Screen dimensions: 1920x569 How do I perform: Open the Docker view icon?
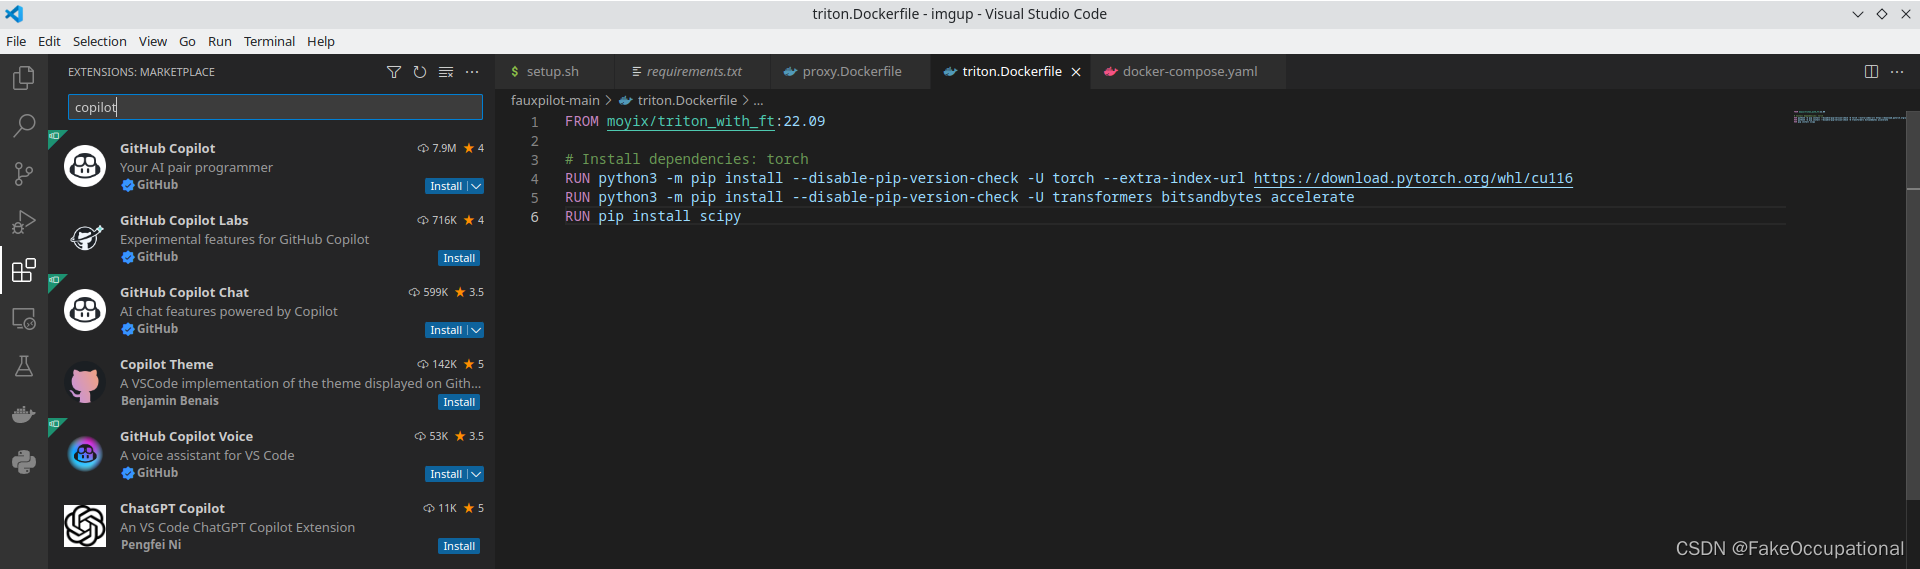[x=23, y=414]
